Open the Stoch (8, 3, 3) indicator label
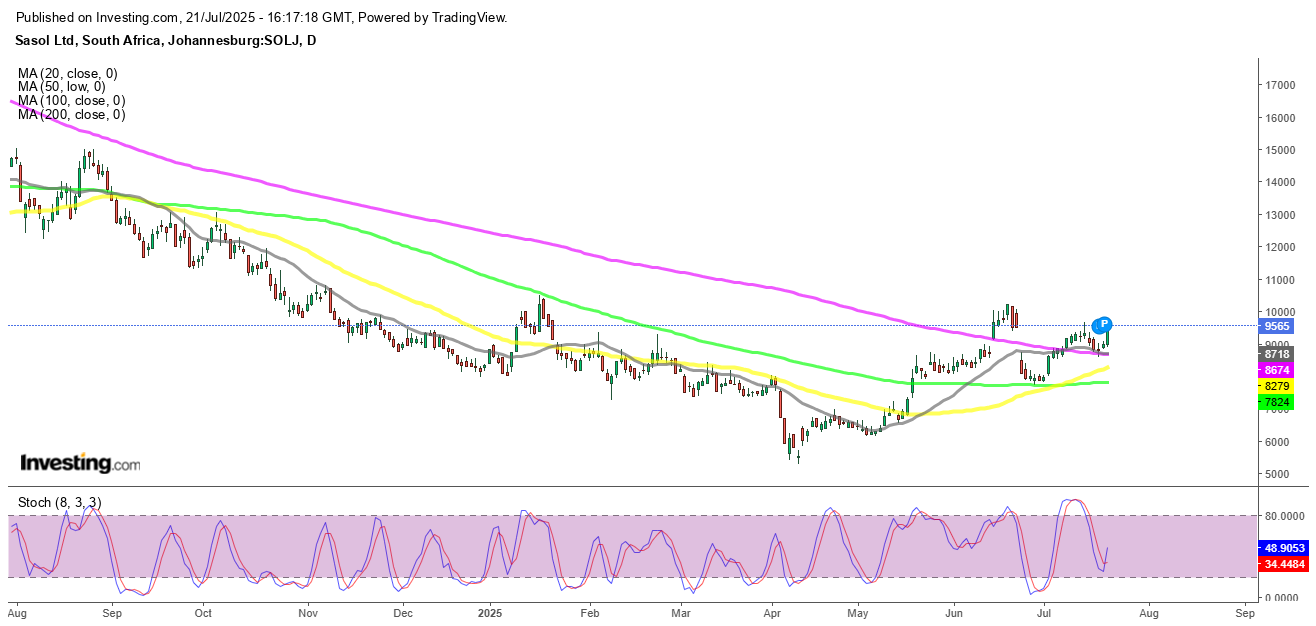Viewport: 1316px width, 626px height. 59,501
